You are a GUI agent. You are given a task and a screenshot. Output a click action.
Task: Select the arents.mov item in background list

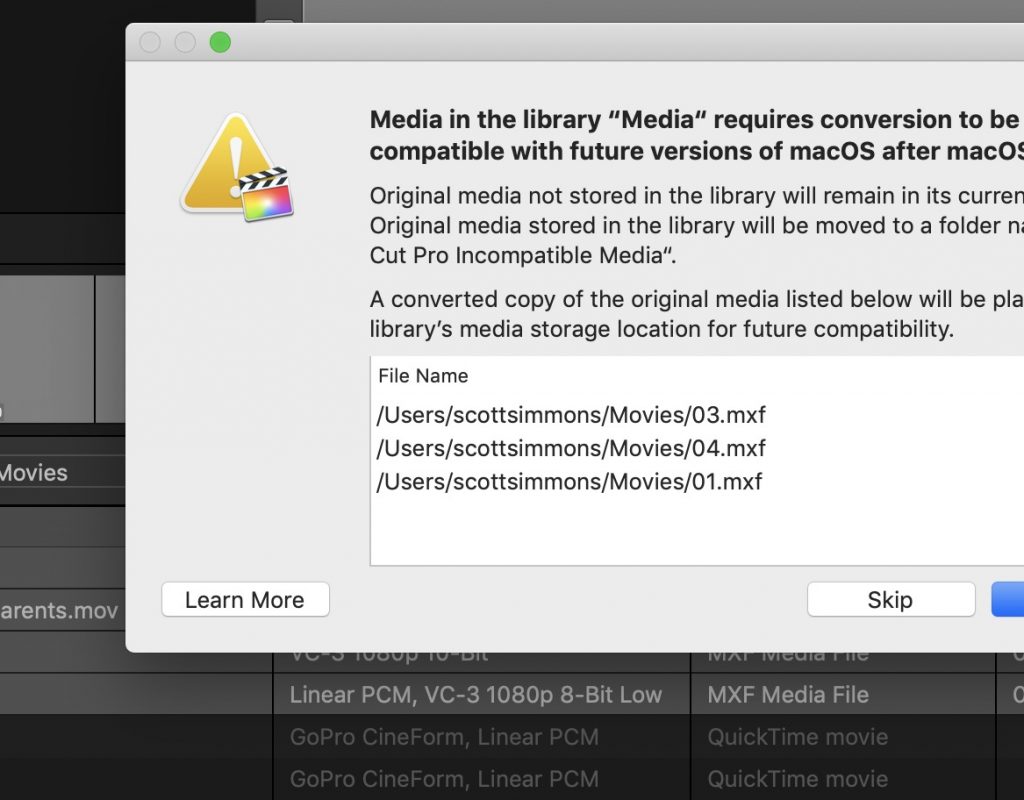coord(59,610)
